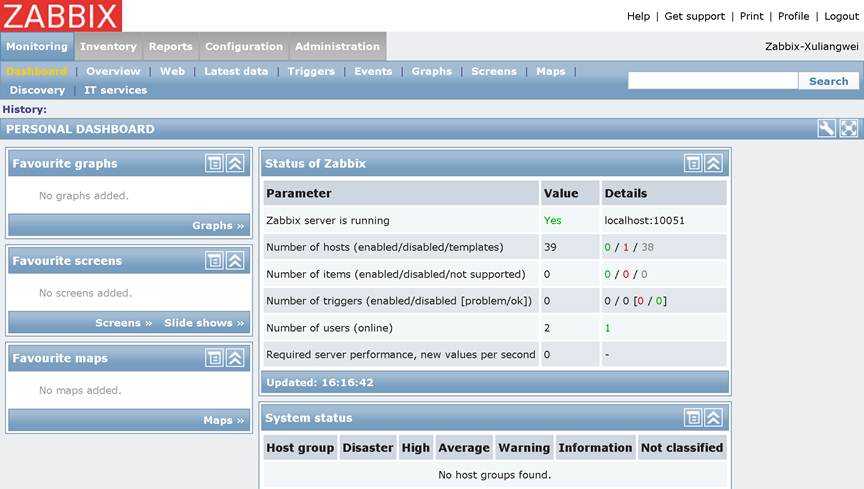Click 'No graphs added.' text
Screen dimensions: 864x489
[84, 195]
